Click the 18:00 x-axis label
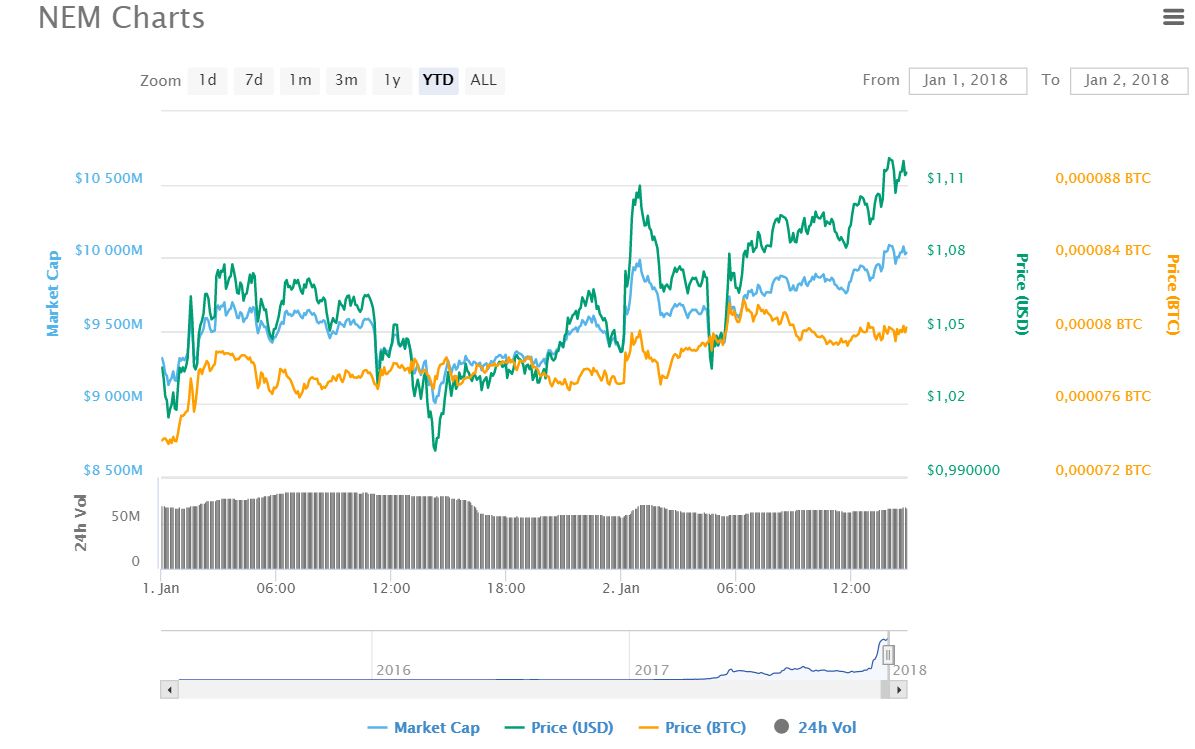The height and width of the screenshot is (749, 1195). tap(506, 588)
